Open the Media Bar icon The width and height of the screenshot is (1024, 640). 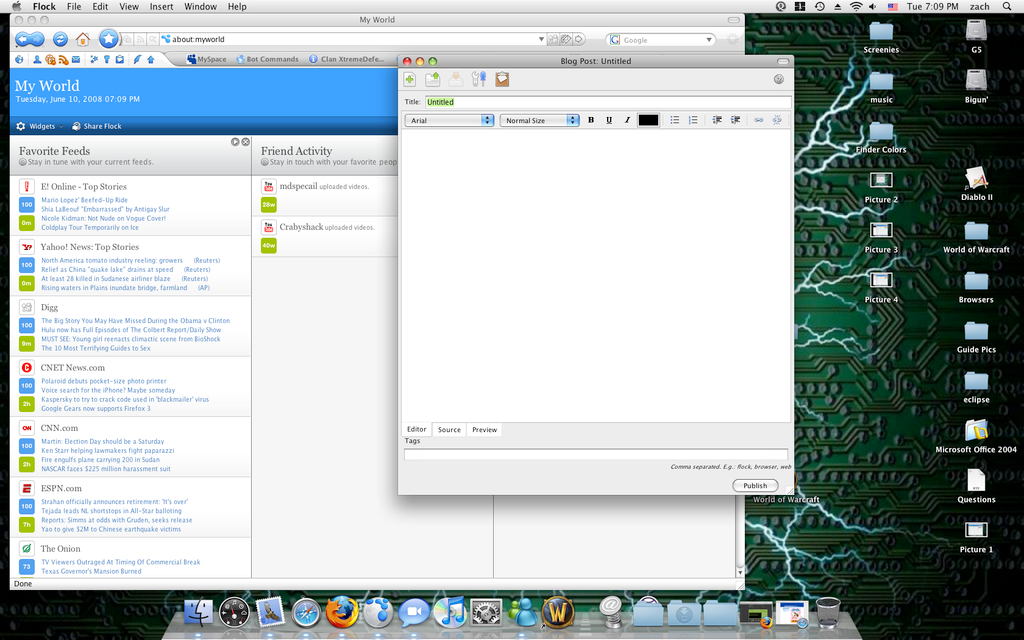(50, 59)
